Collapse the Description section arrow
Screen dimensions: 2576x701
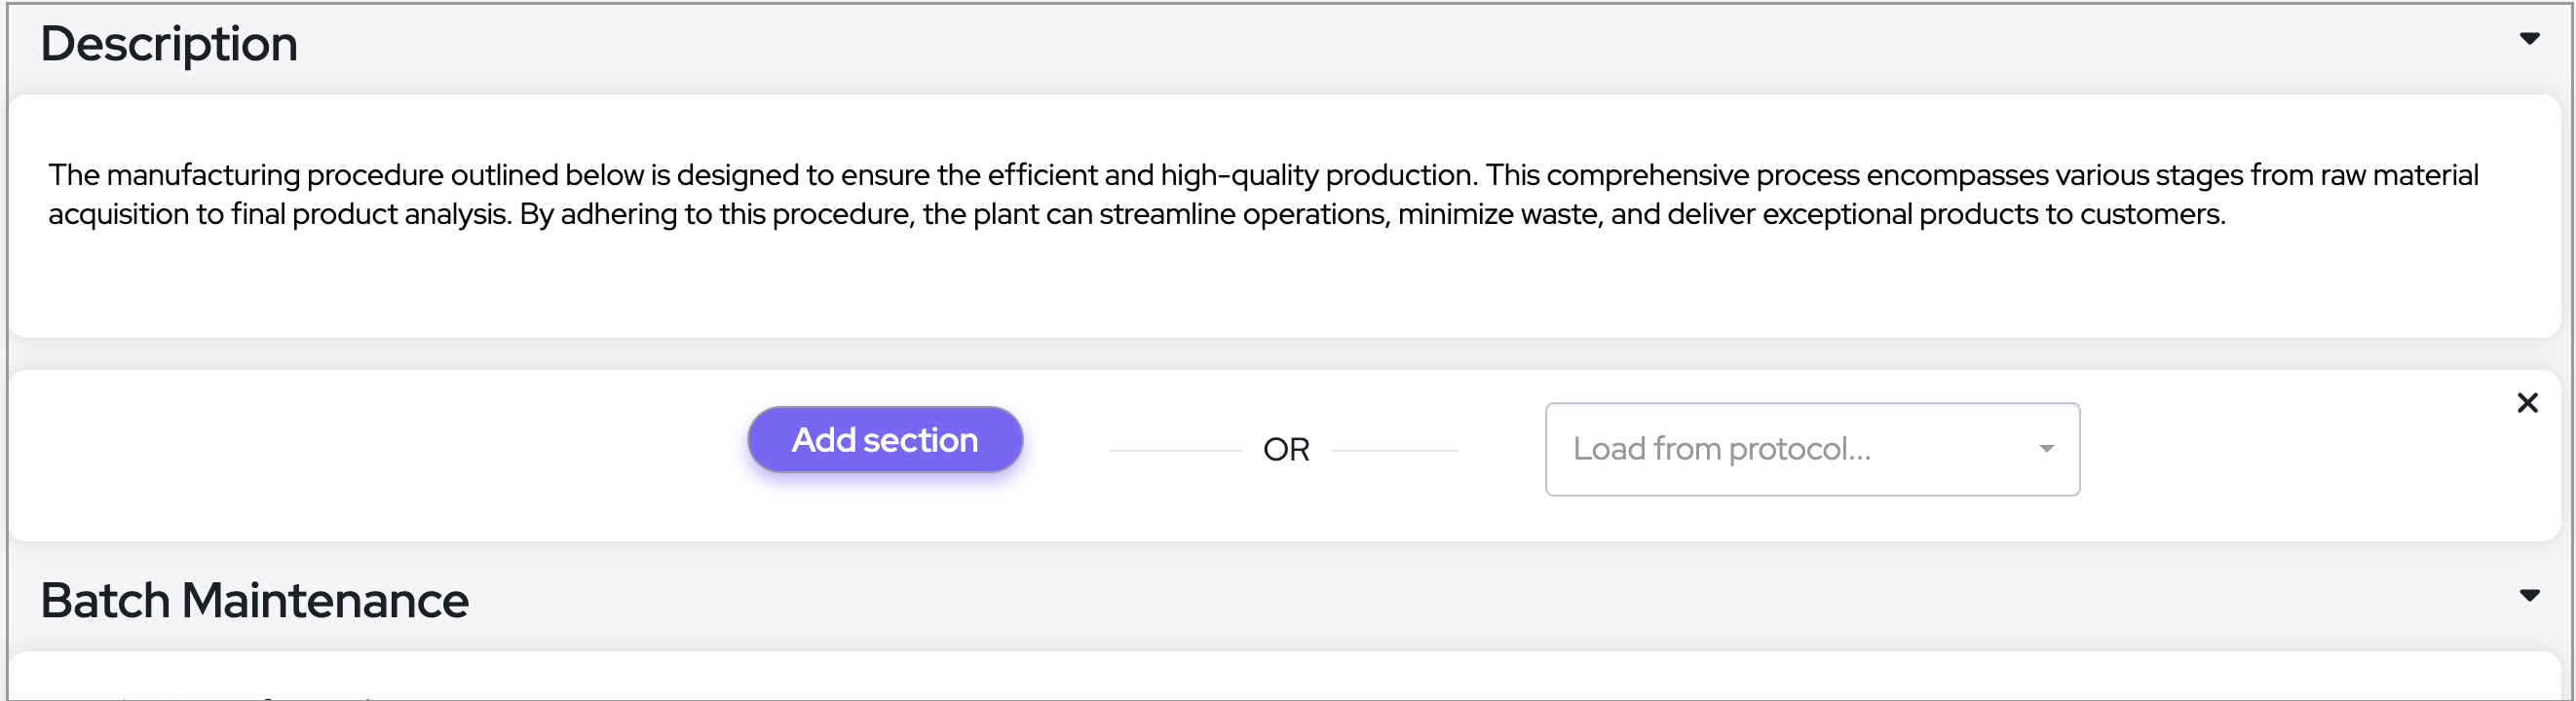point(2529,39)
